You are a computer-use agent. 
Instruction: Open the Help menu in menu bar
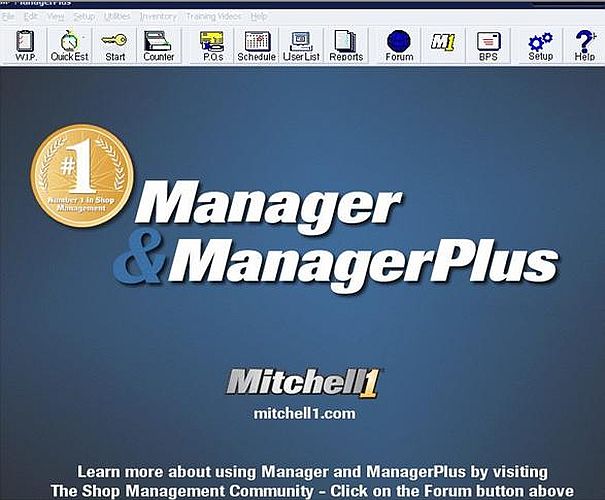point(259,17)
